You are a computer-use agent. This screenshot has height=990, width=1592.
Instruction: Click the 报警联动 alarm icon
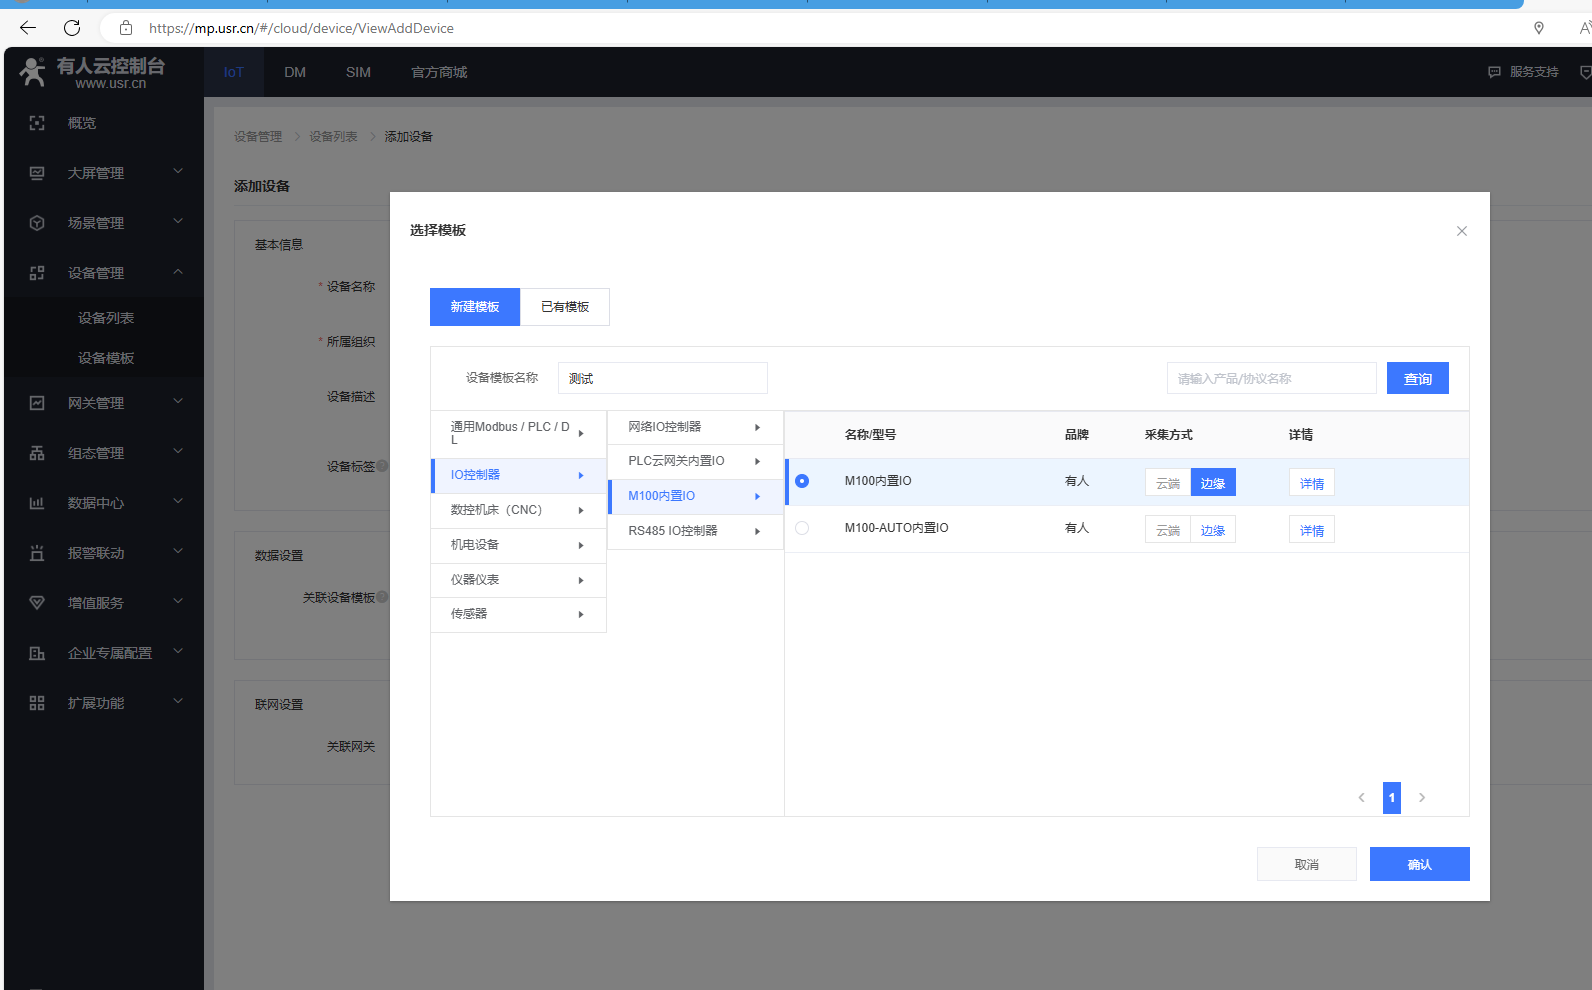[37, 553]
